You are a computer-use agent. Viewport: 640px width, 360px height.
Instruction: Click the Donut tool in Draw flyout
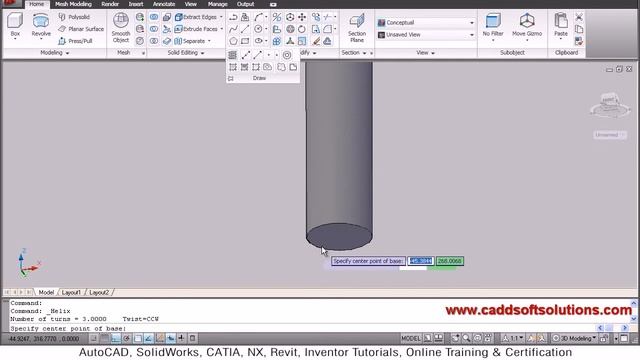[287, 55]
